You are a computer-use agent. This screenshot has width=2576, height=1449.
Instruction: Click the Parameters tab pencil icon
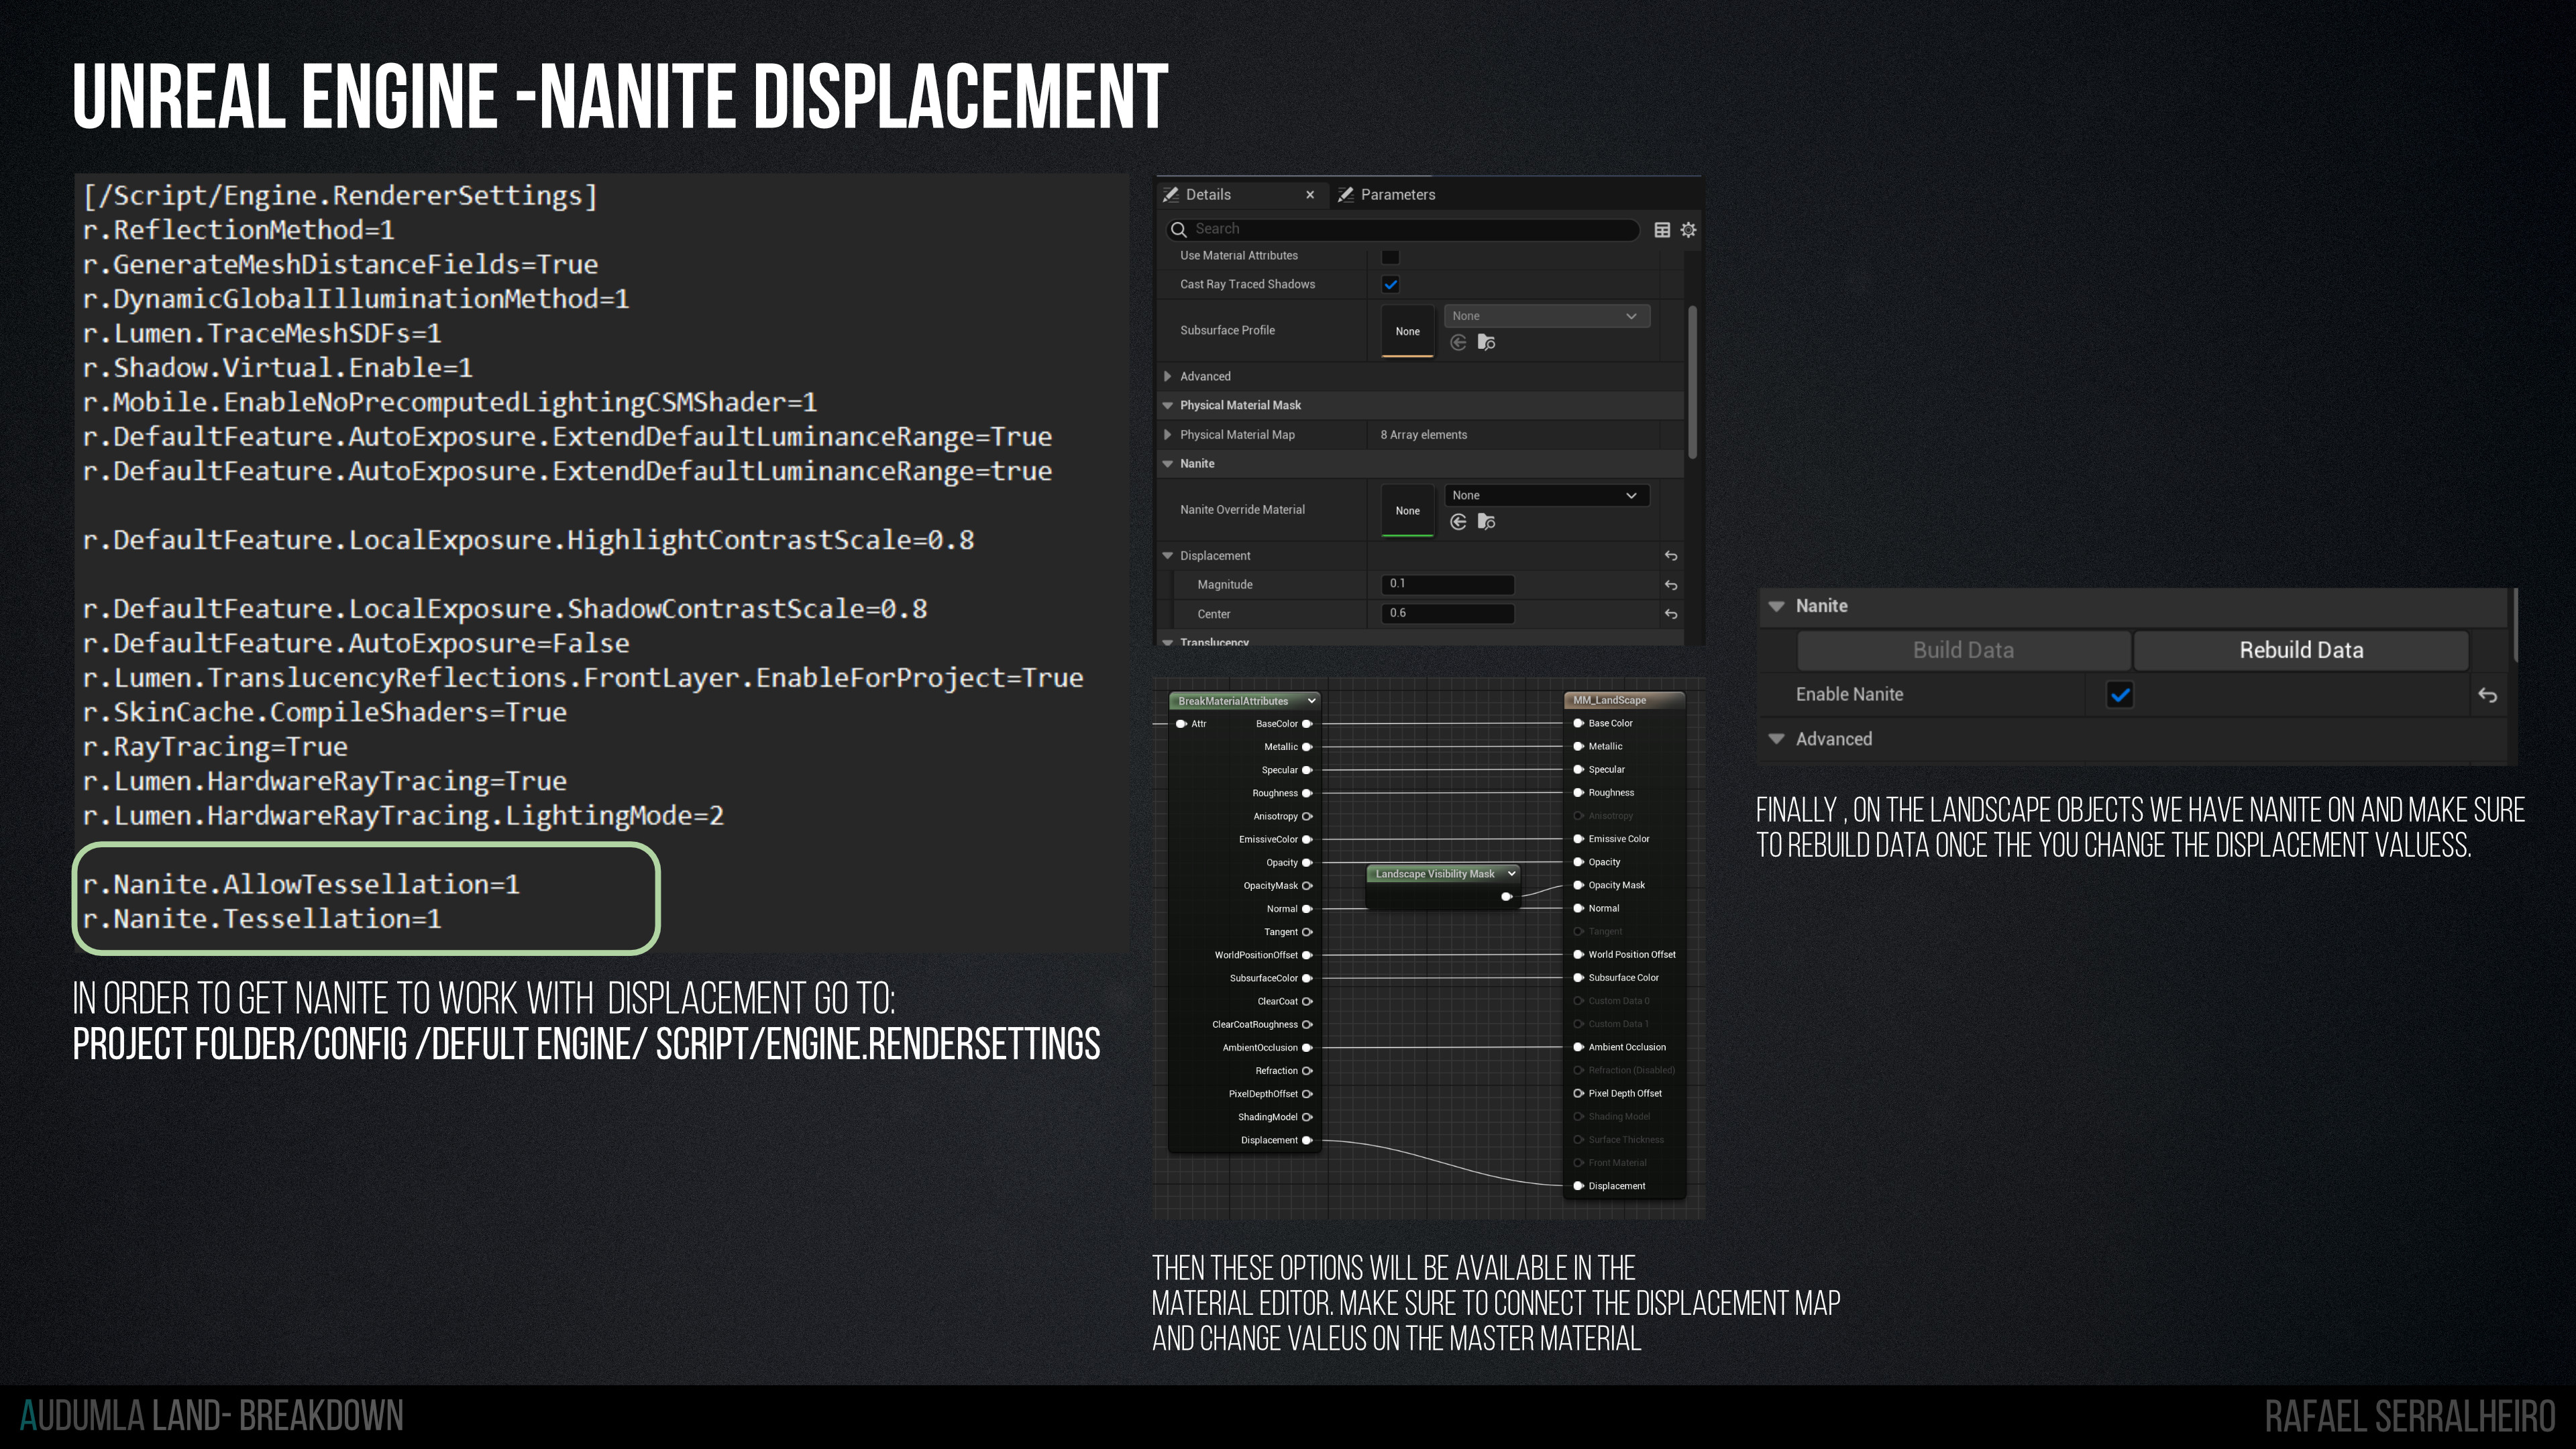coord(1346,195)
